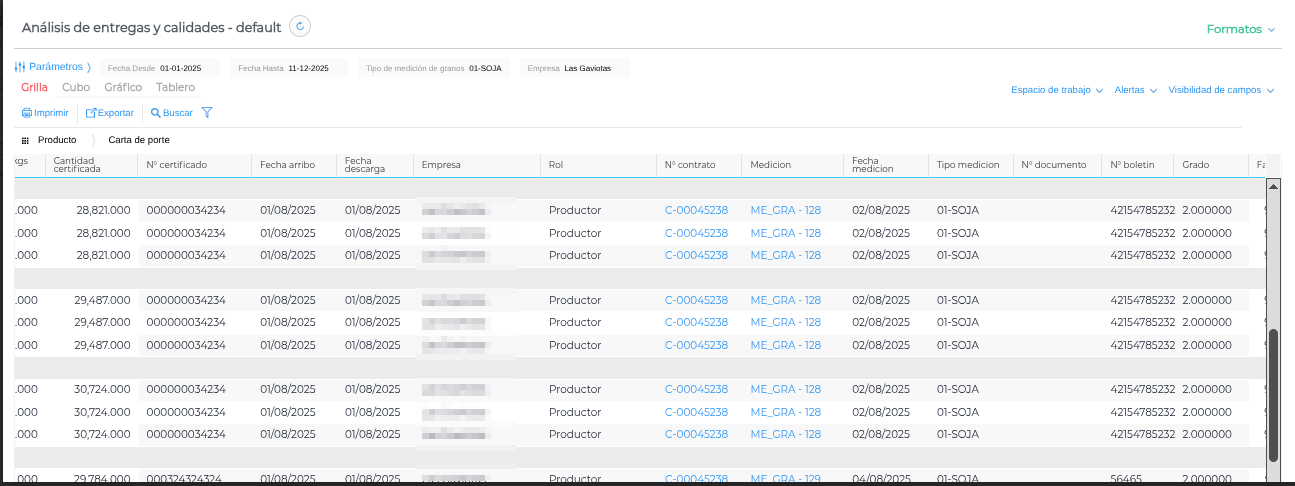Open the funnel filter icon
1295x486 pixels.
[x=207, y=113]
